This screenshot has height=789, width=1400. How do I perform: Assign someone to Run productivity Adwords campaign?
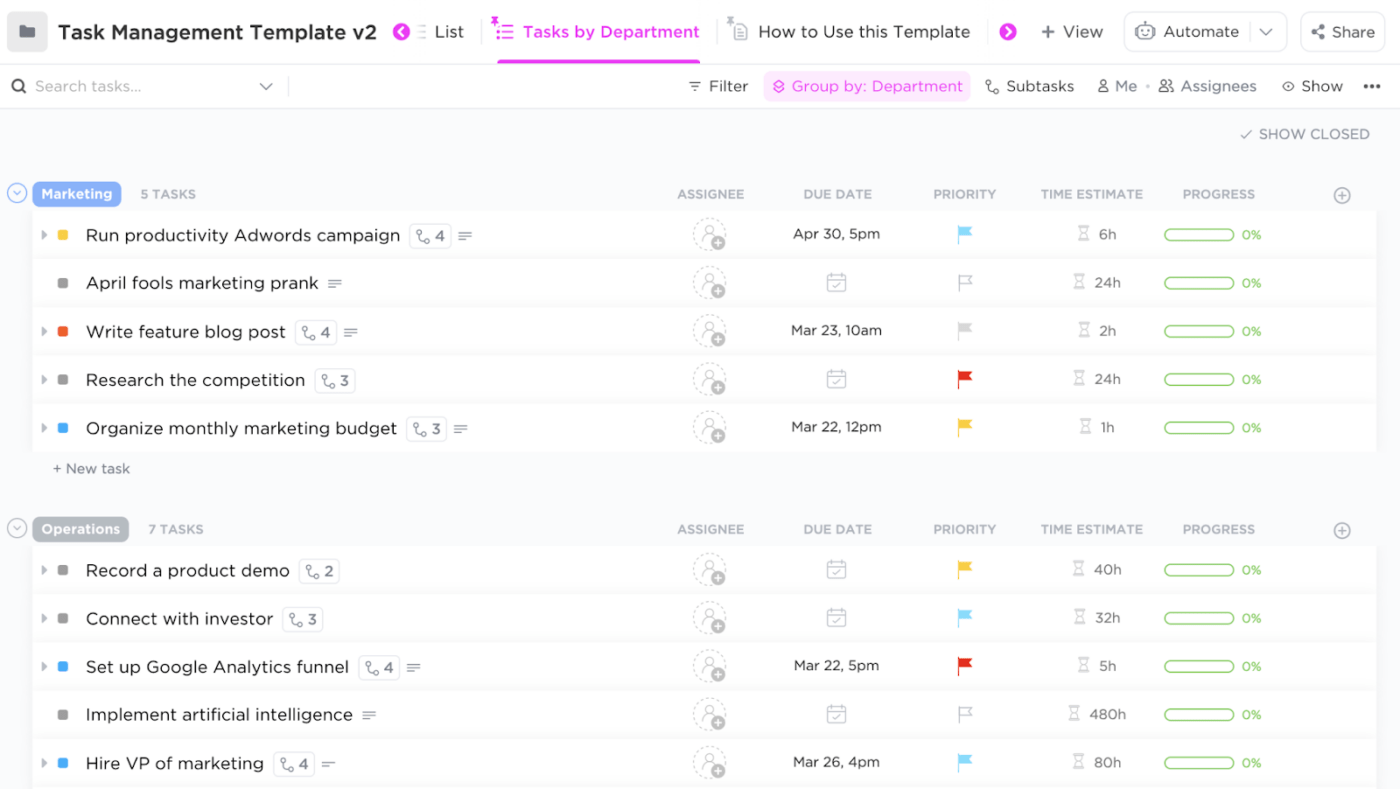[710, 235]
